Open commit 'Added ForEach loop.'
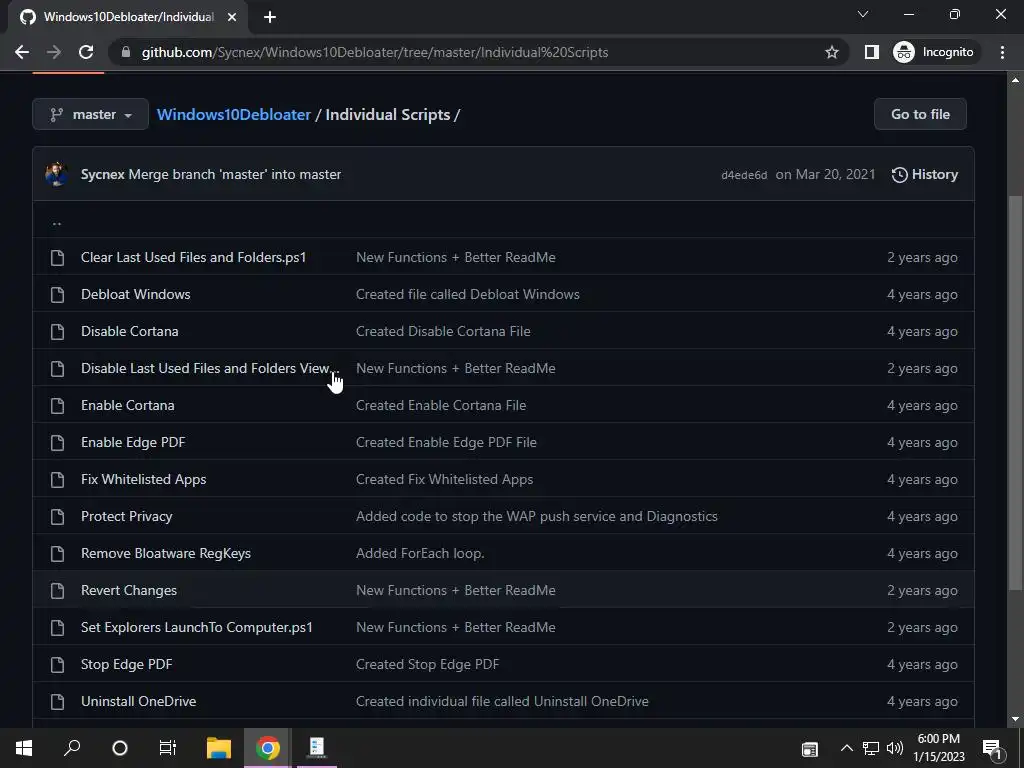This screenshot has width=1024, height=768. tap(420, 553)
